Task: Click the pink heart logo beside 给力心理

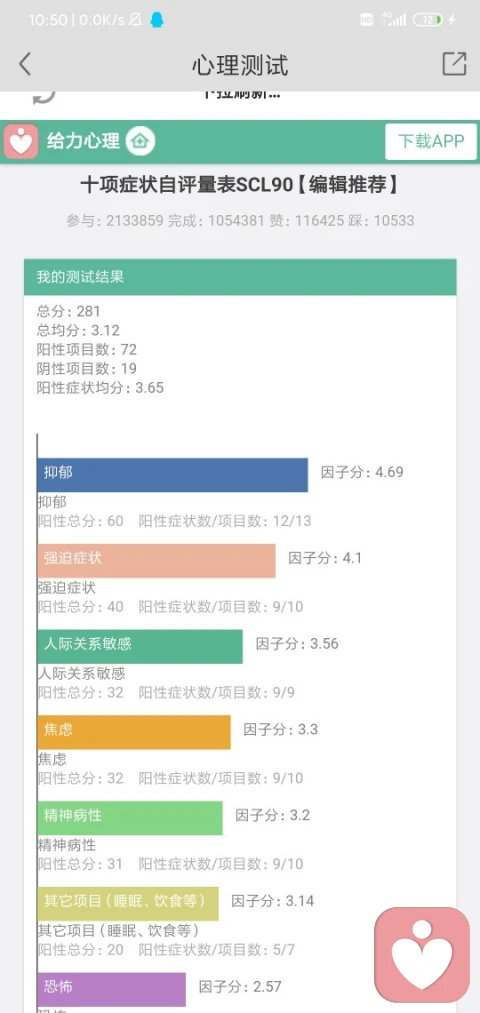Action: click(21, 141)
